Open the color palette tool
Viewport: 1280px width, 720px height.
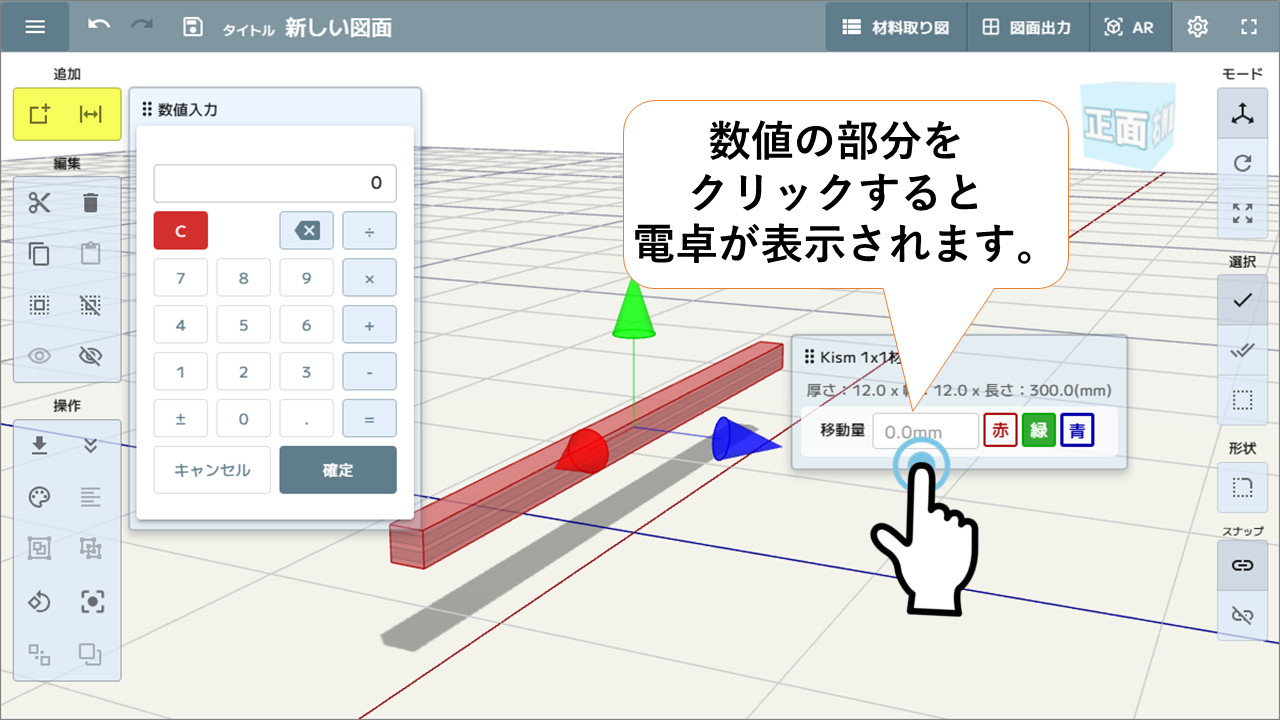[40, 497]
